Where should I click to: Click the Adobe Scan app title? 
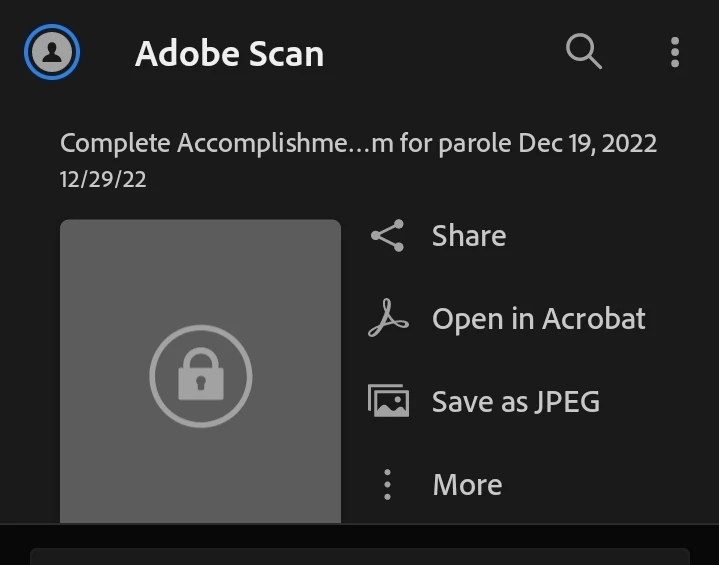pyautogui.click(x=229, y=53)
